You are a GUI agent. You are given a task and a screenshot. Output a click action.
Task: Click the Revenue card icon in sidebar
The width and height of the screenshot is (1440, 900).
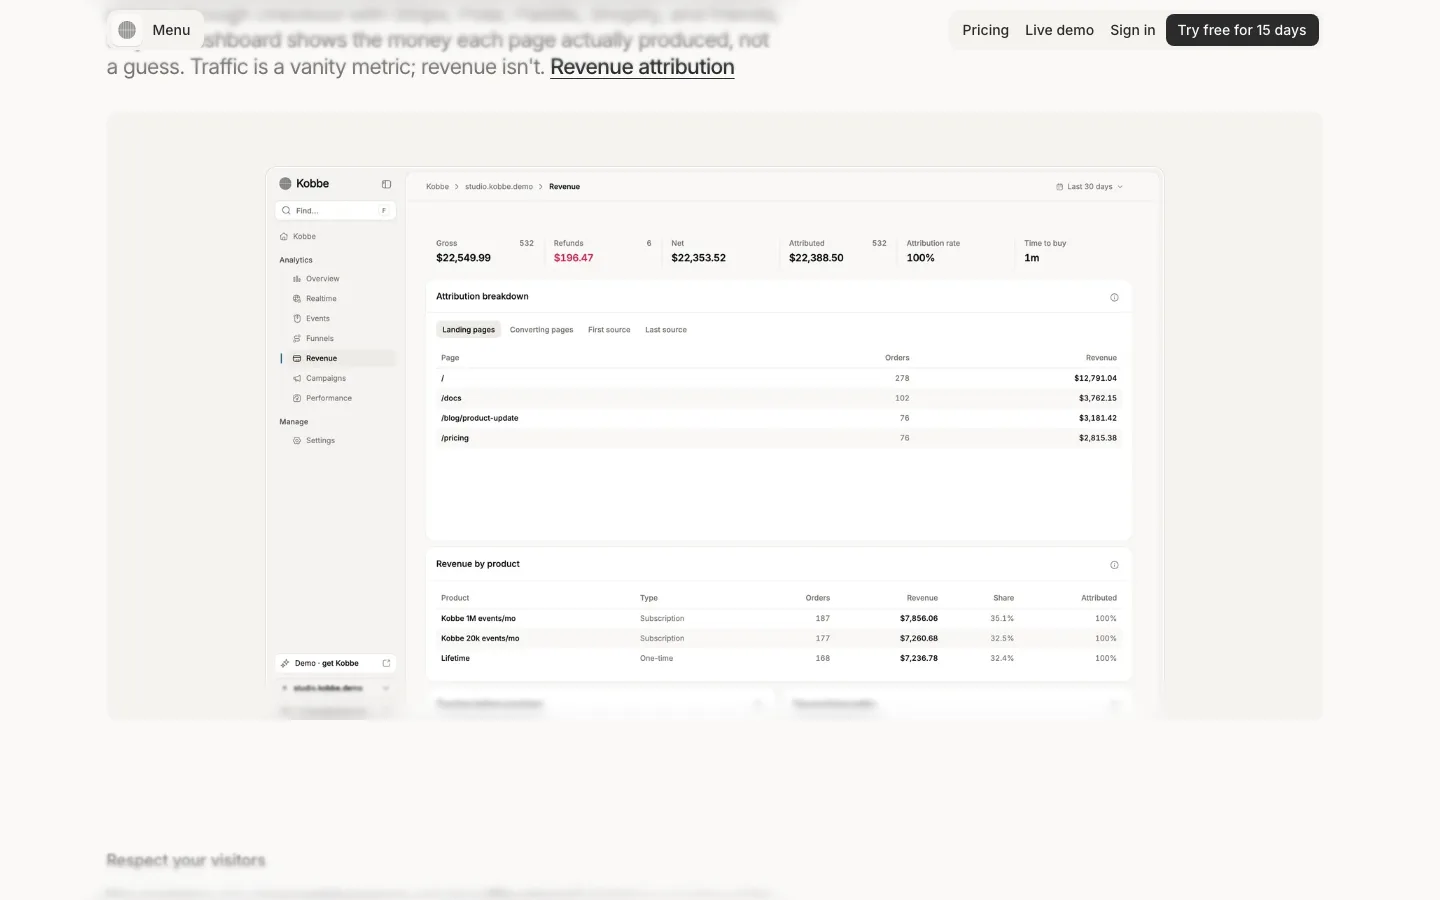click(x=297, y=358)
